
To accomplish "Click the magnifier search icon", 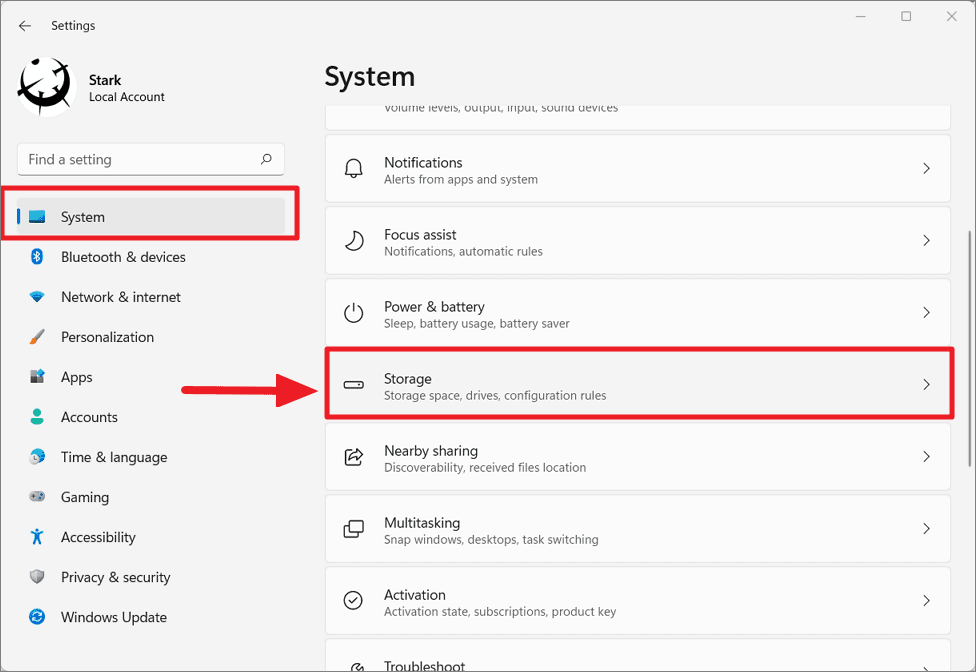I will click(266, 159).
